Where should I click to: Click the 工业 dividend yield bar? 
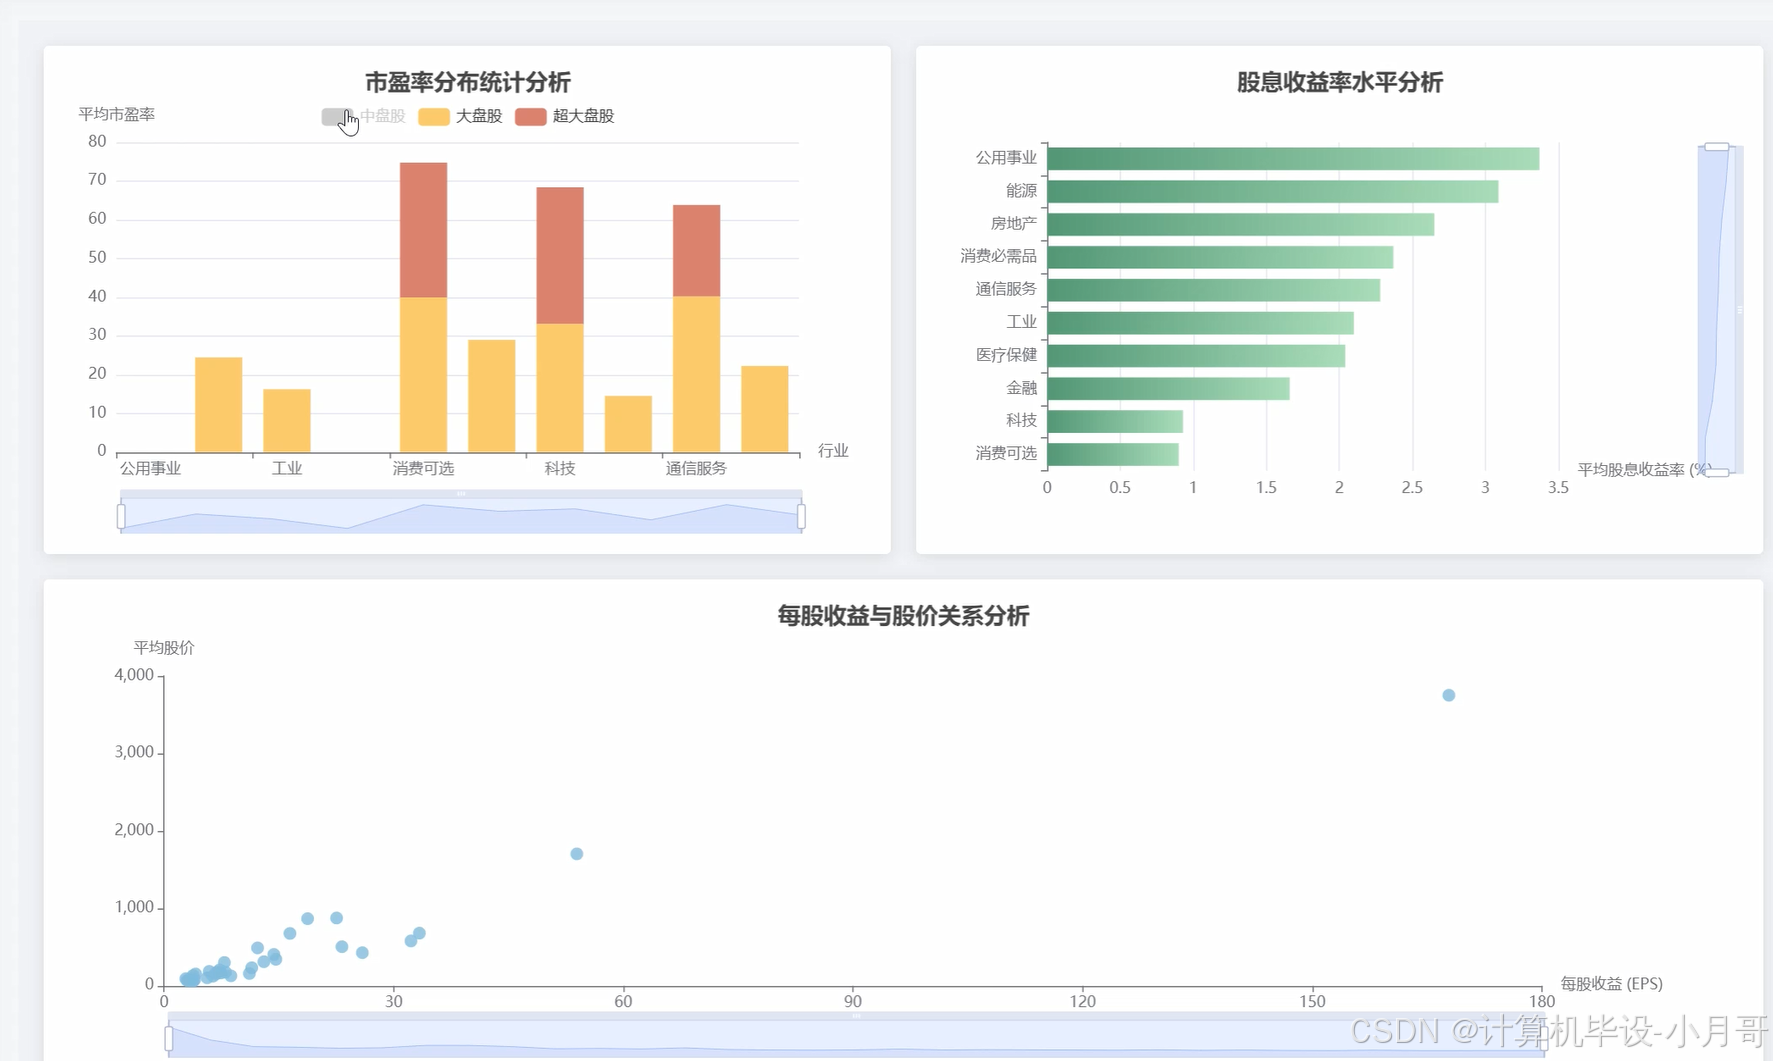click(x=1200, y=323)
